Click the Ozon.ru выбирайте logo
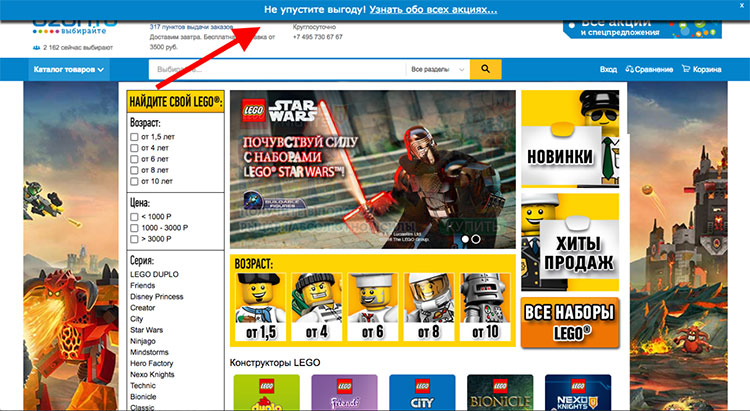This screenshot has width=750, height=411. coord(75,27)
